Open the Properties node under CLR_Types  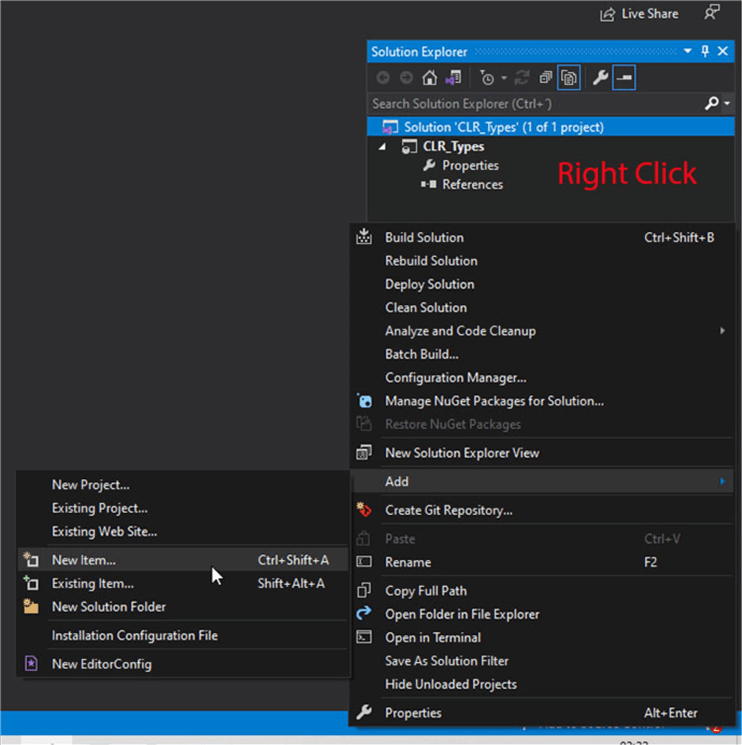coord(470,165)
